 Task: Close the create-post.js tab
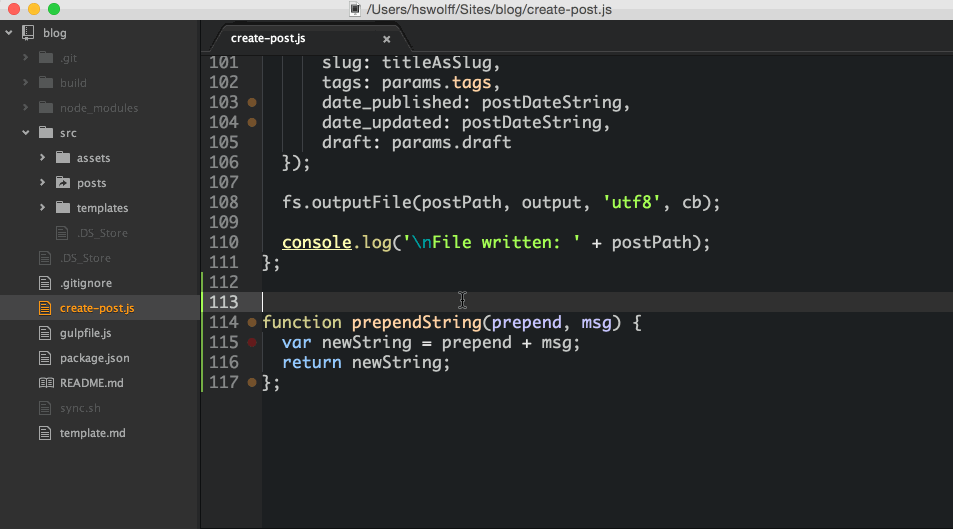[387, 39]
